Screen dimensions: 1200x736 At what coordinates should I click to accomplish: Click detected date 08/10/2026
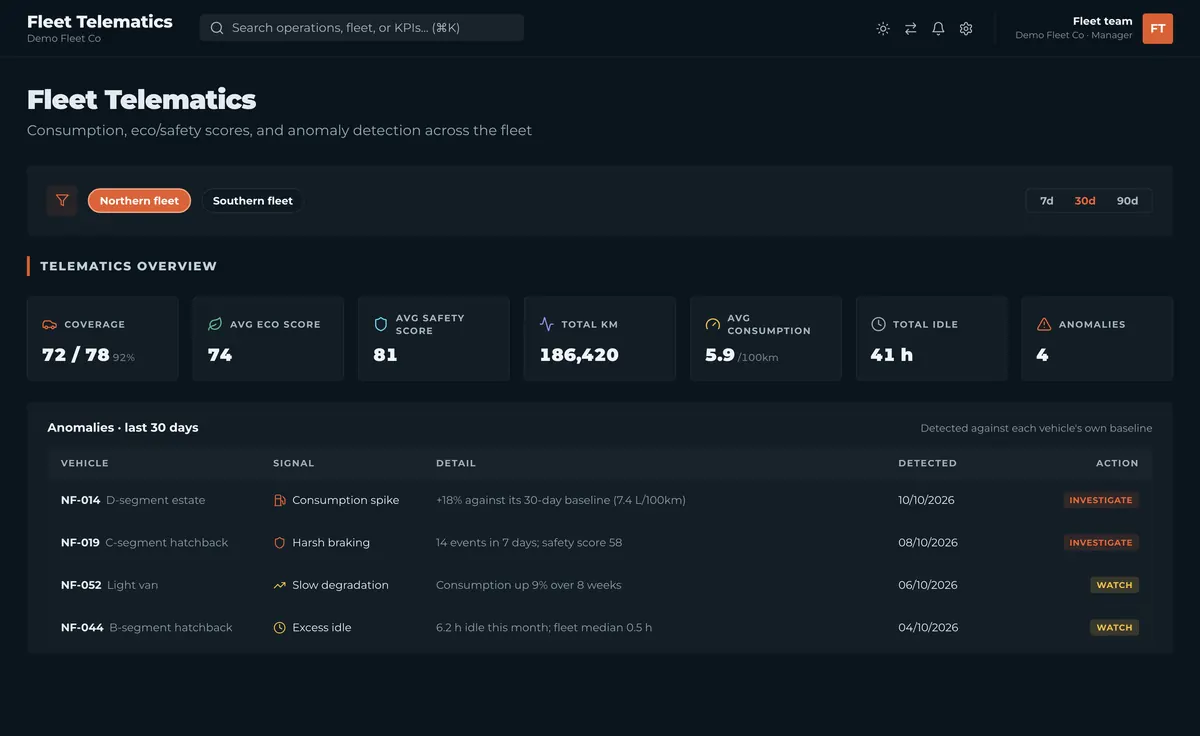928,543
